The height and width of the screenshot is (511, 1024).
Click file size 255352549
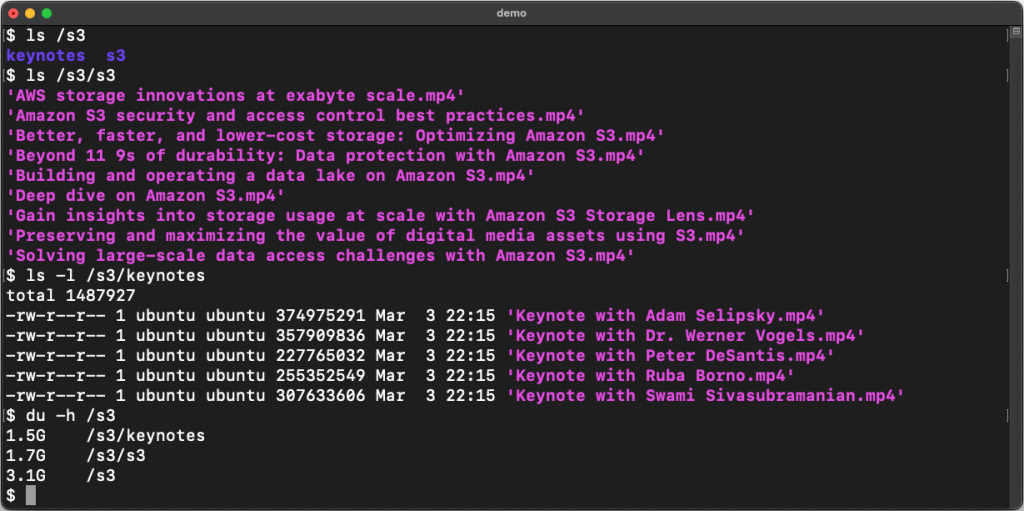click(x=321, y=376)
